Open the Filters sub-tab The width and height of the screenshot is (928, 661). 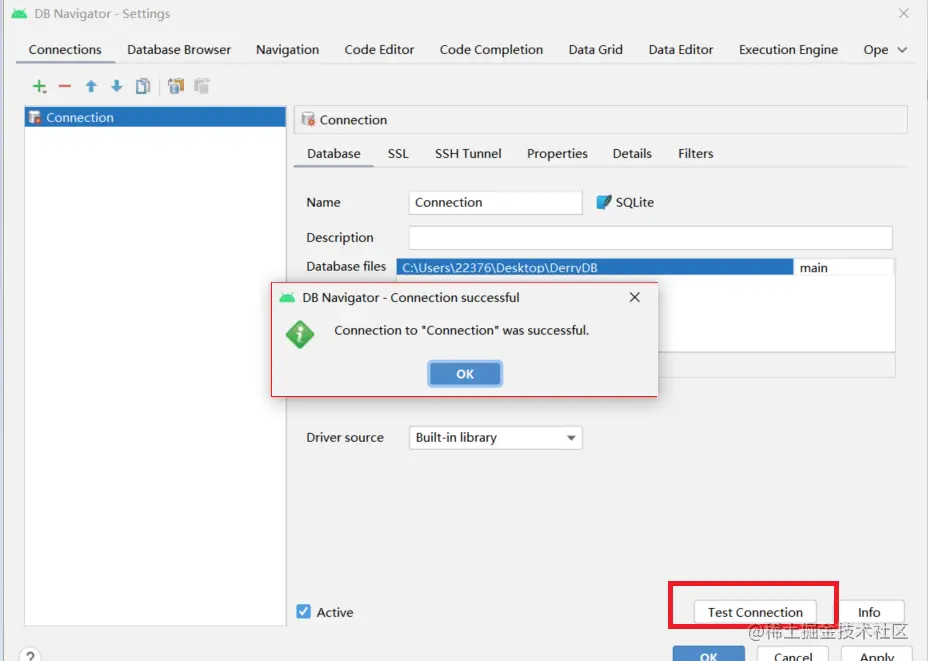[x=695, y=154]
